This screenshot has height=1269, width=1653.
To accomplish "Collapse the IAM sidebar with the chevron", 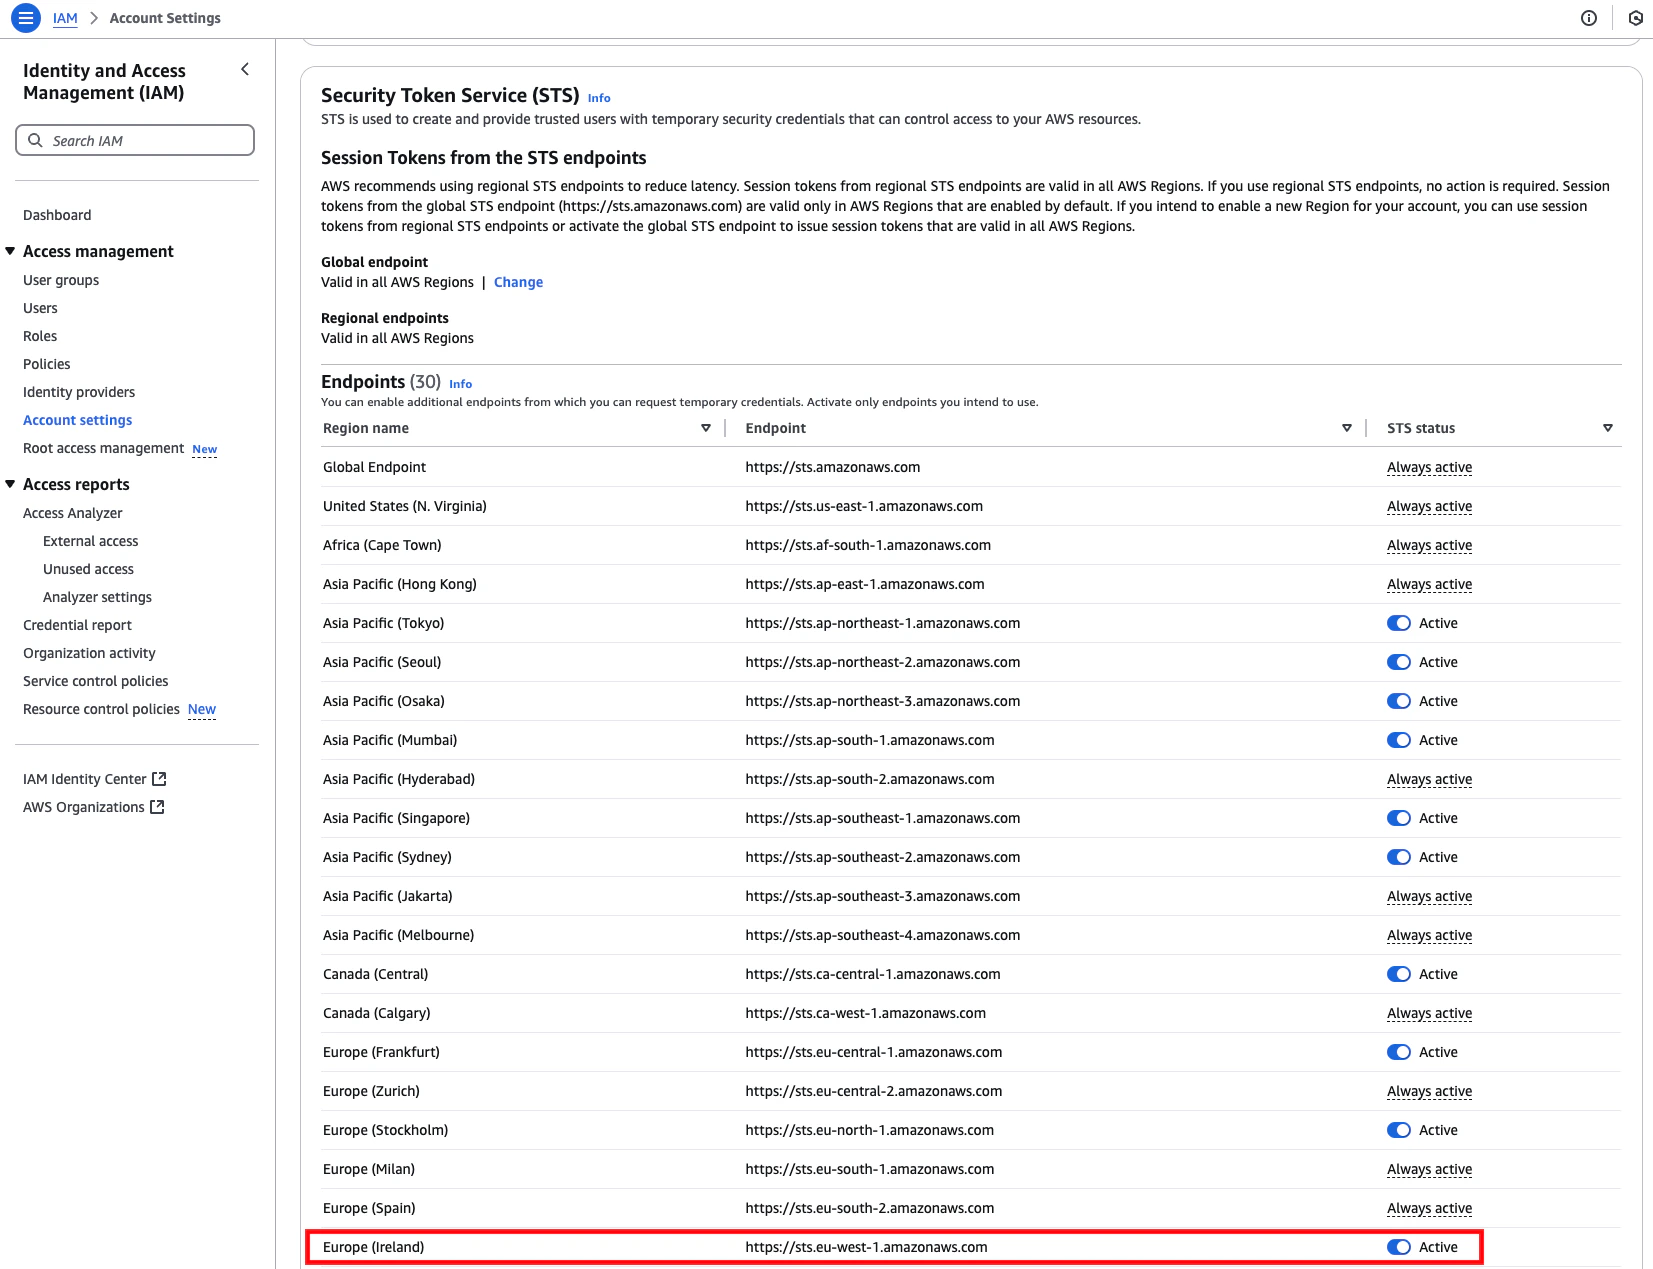I will click(245, 69).
